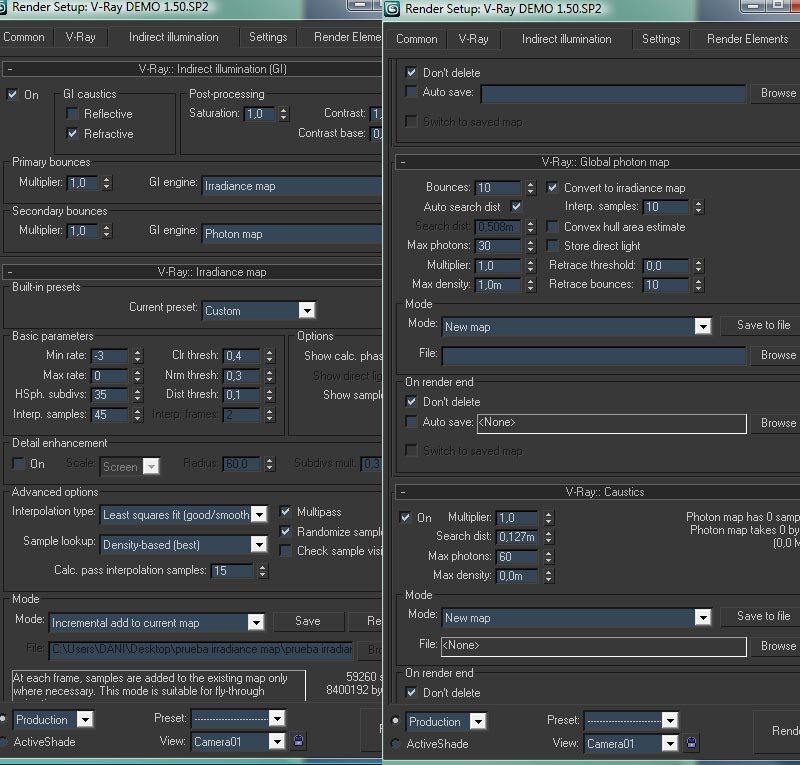
Task: Toggle Auto search dist checkbox
Action: pos(516,207)
